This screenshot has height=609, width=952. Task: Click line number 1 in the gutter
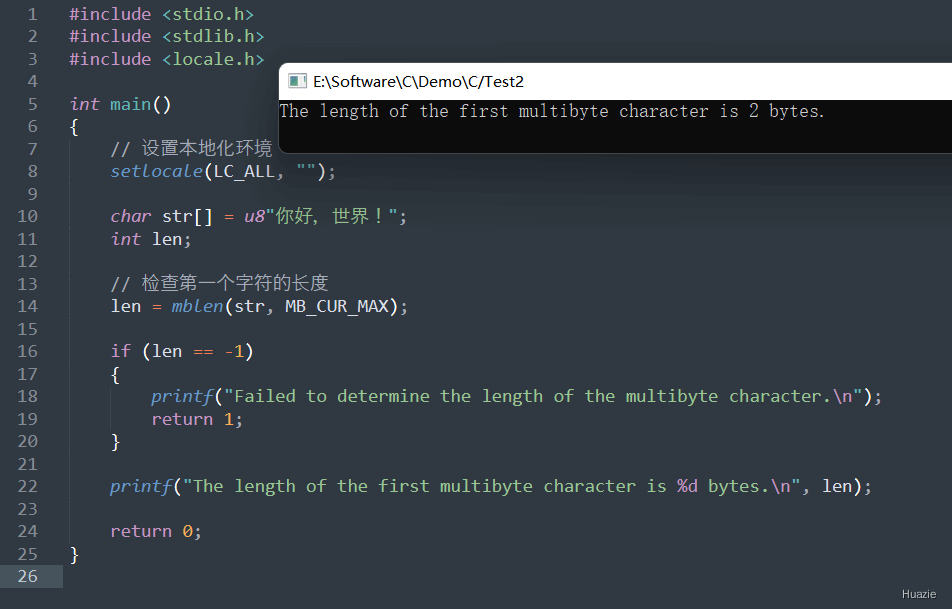32,14
